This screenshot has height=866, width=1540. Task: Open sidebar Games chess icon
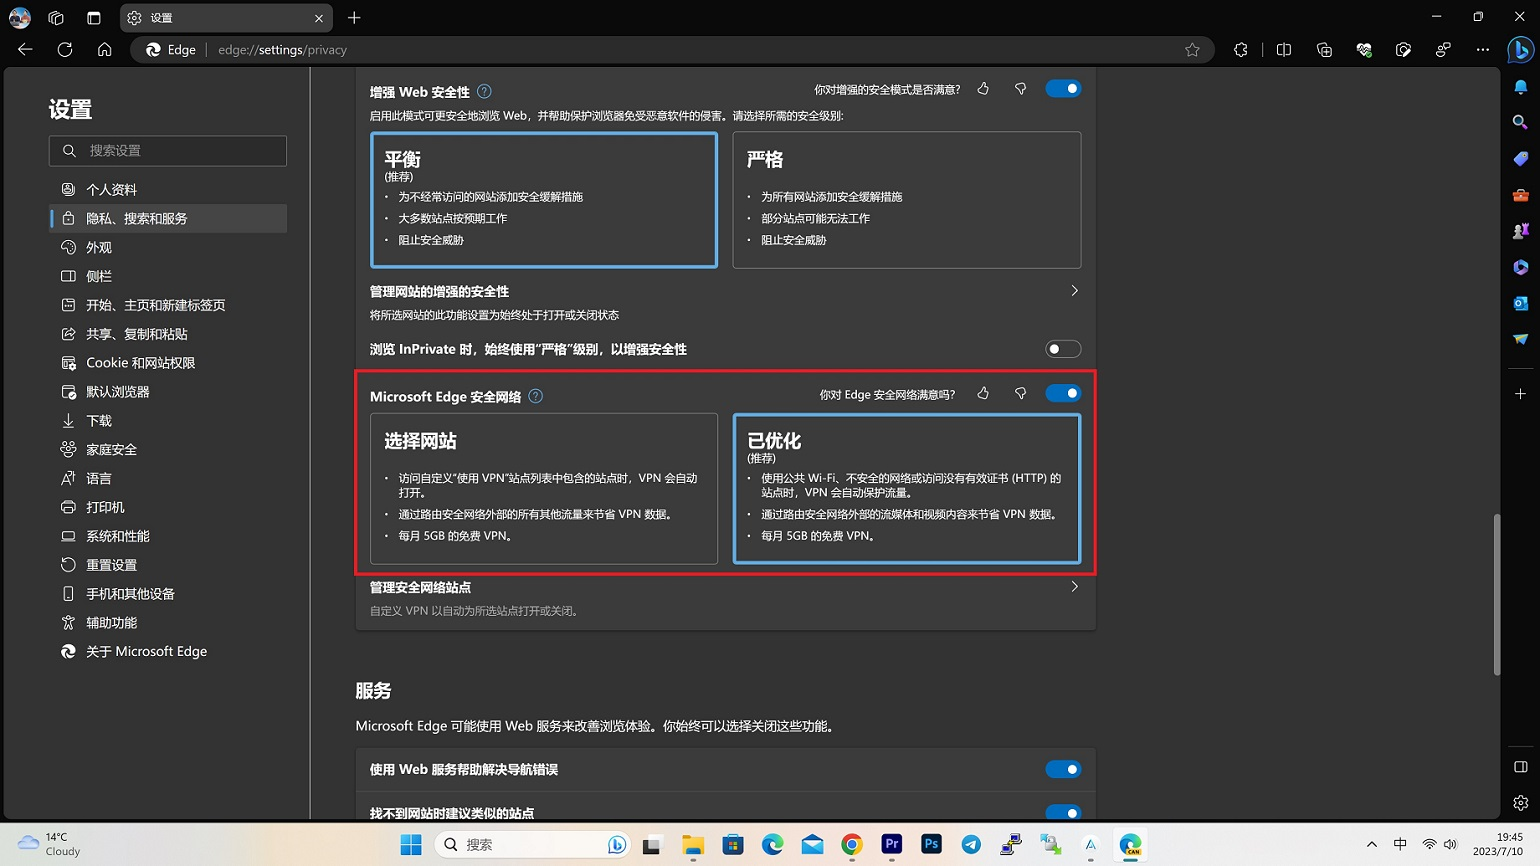1520,231
